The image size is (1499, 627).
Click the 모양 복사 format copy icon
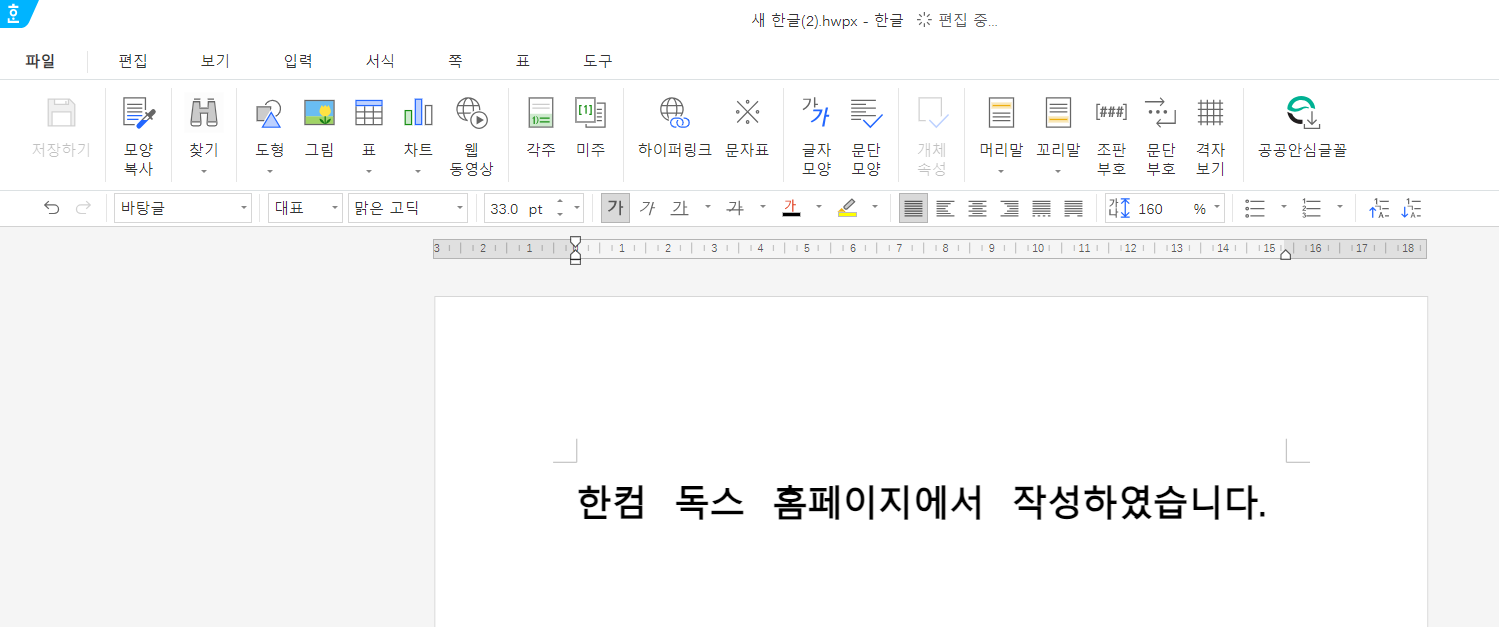[139, 135]
